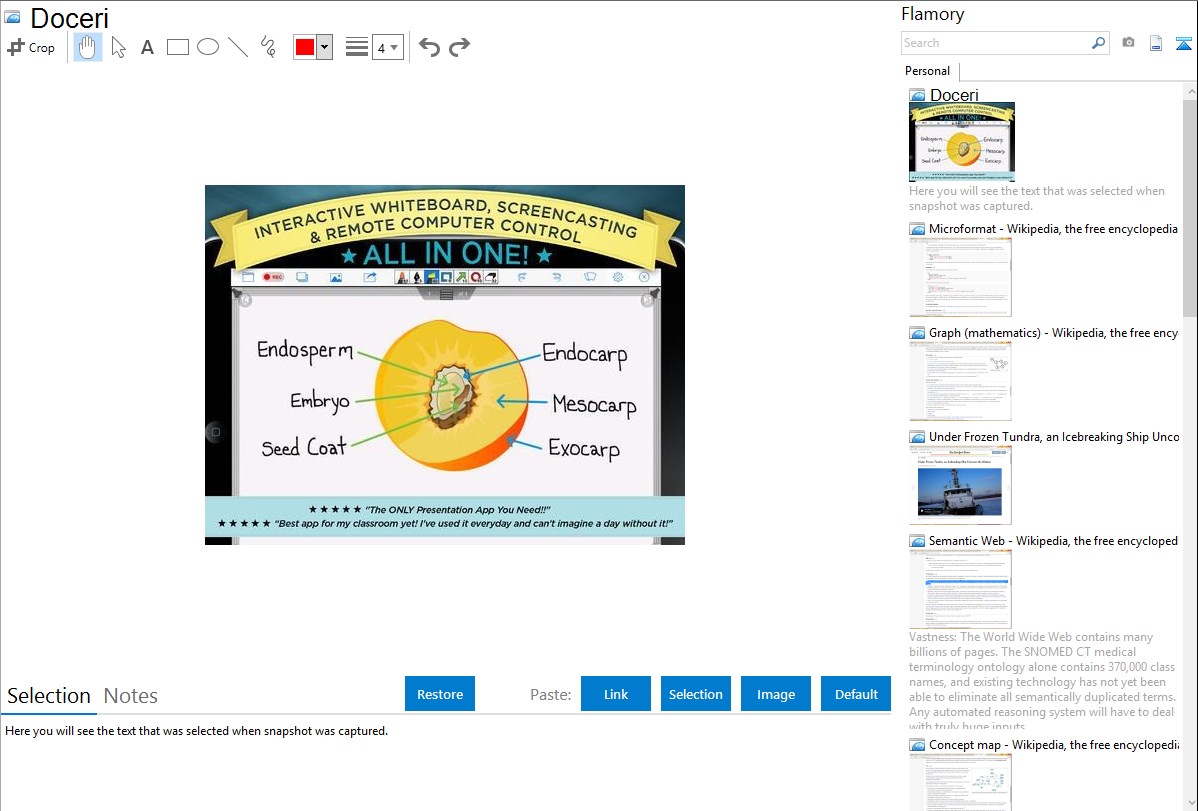The height and width of the screenshot is (811, 1198).
Task: Switch to the Notes tab
Action: pos(131,696)
